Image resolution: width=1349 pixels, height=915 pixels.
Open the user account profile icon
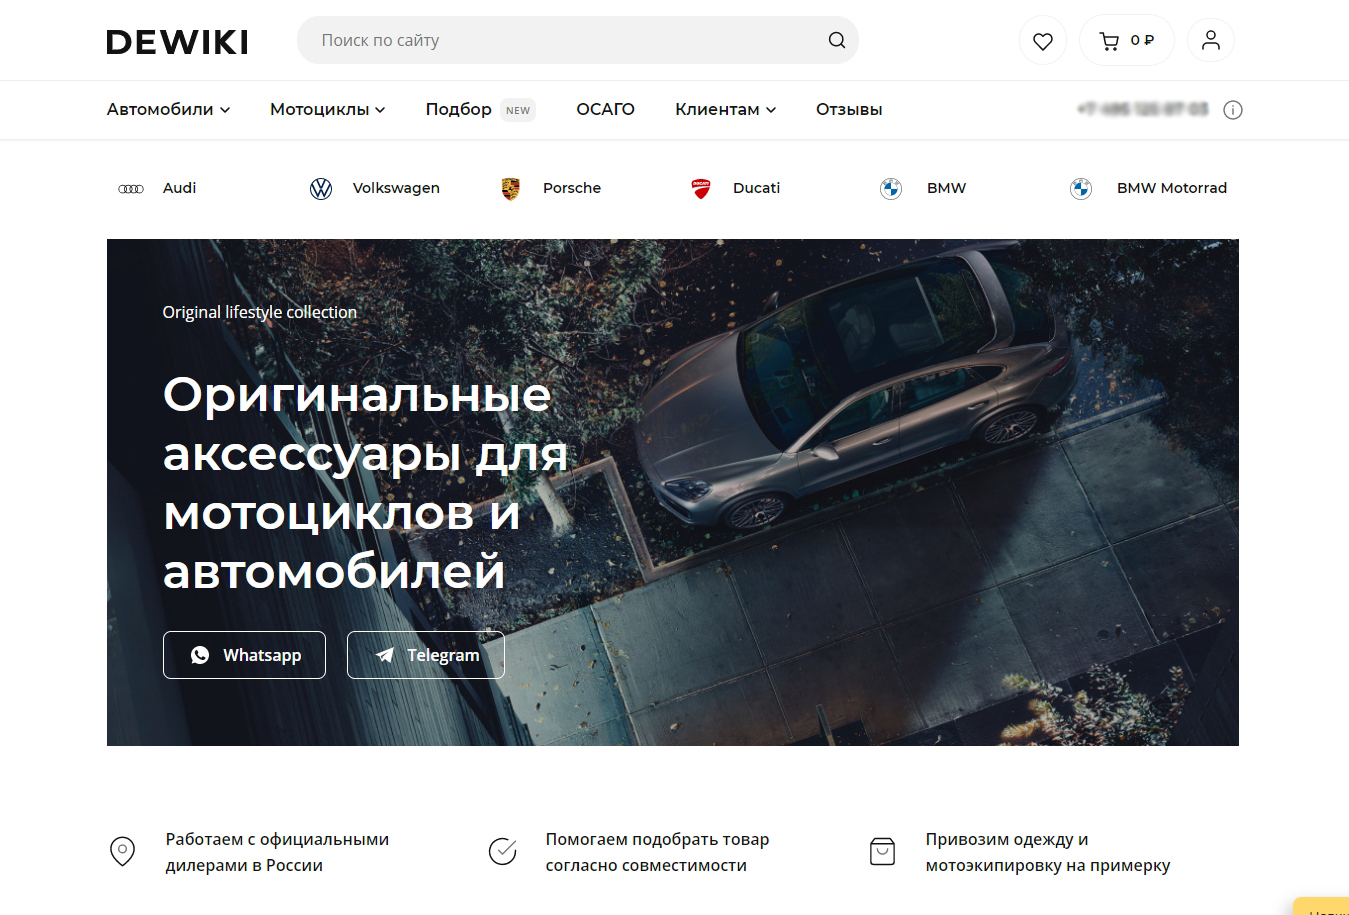point(1210,41)
